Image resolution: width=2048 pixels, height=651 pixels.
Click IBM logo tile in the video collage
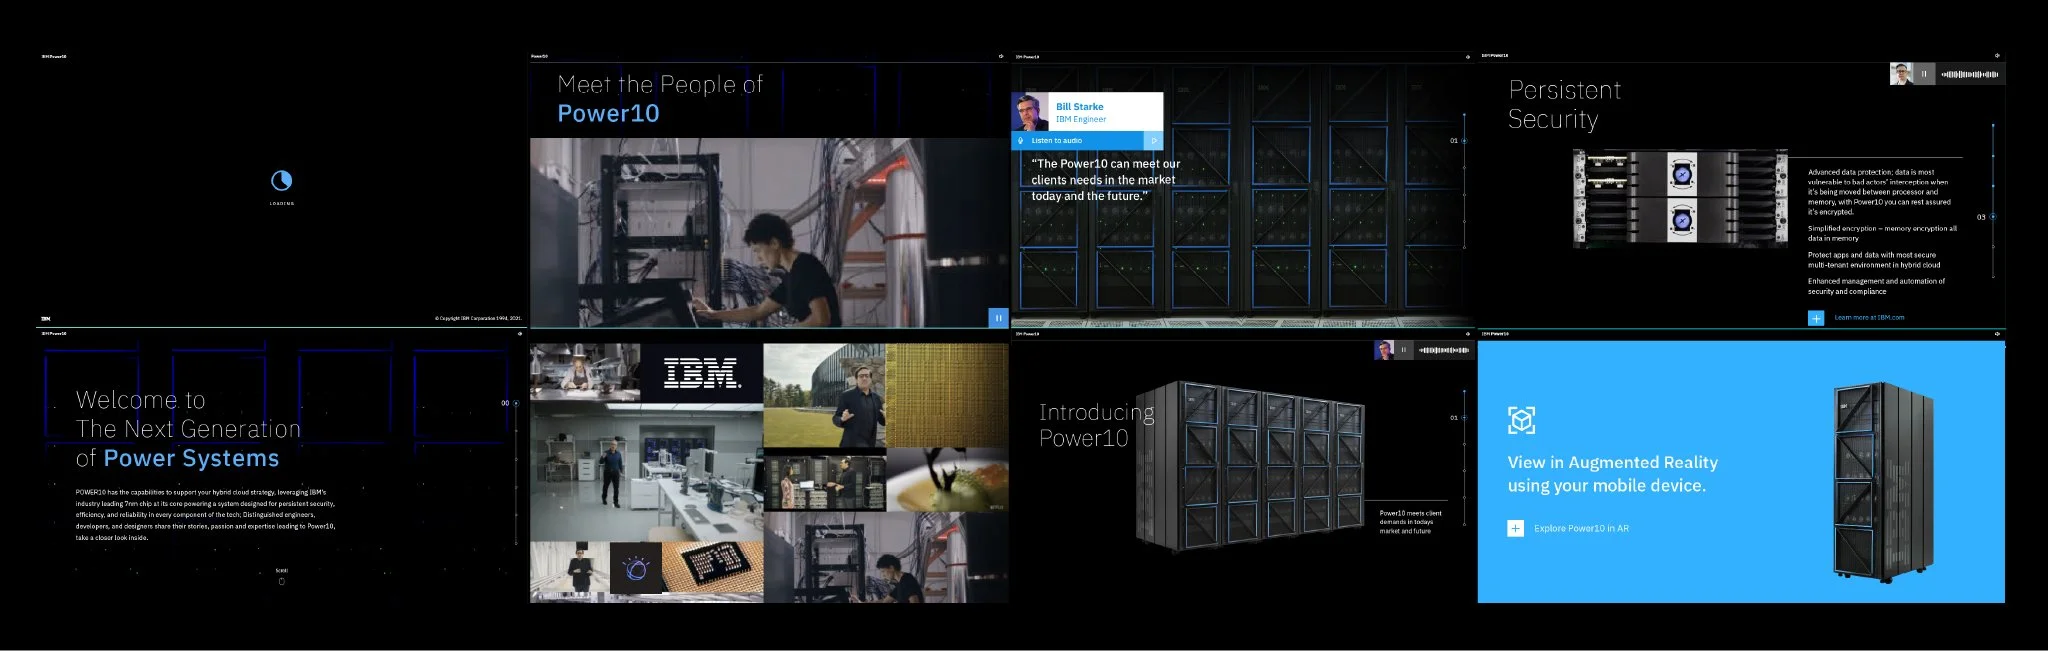tap(702, 373)
